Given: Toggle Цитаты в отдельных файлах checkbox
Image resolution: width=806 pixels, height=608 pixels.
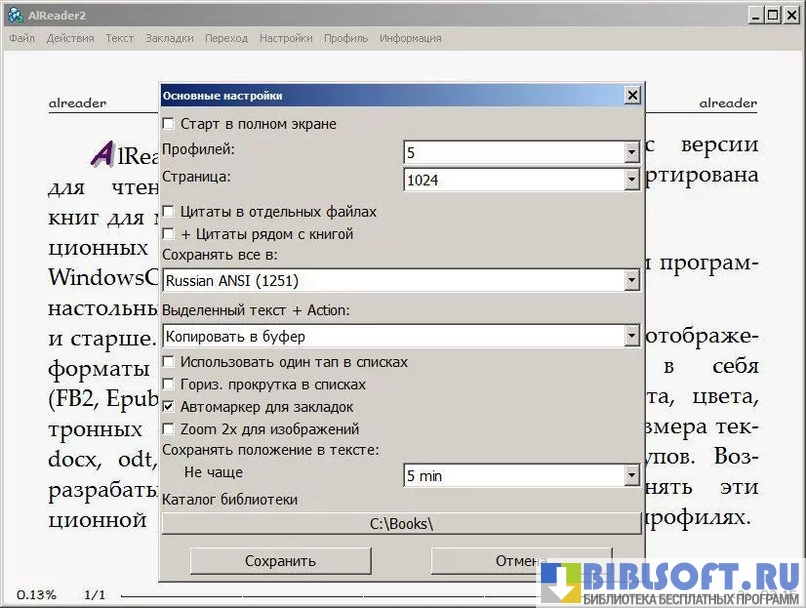Looking at the screenshot, I should (169, 212).
